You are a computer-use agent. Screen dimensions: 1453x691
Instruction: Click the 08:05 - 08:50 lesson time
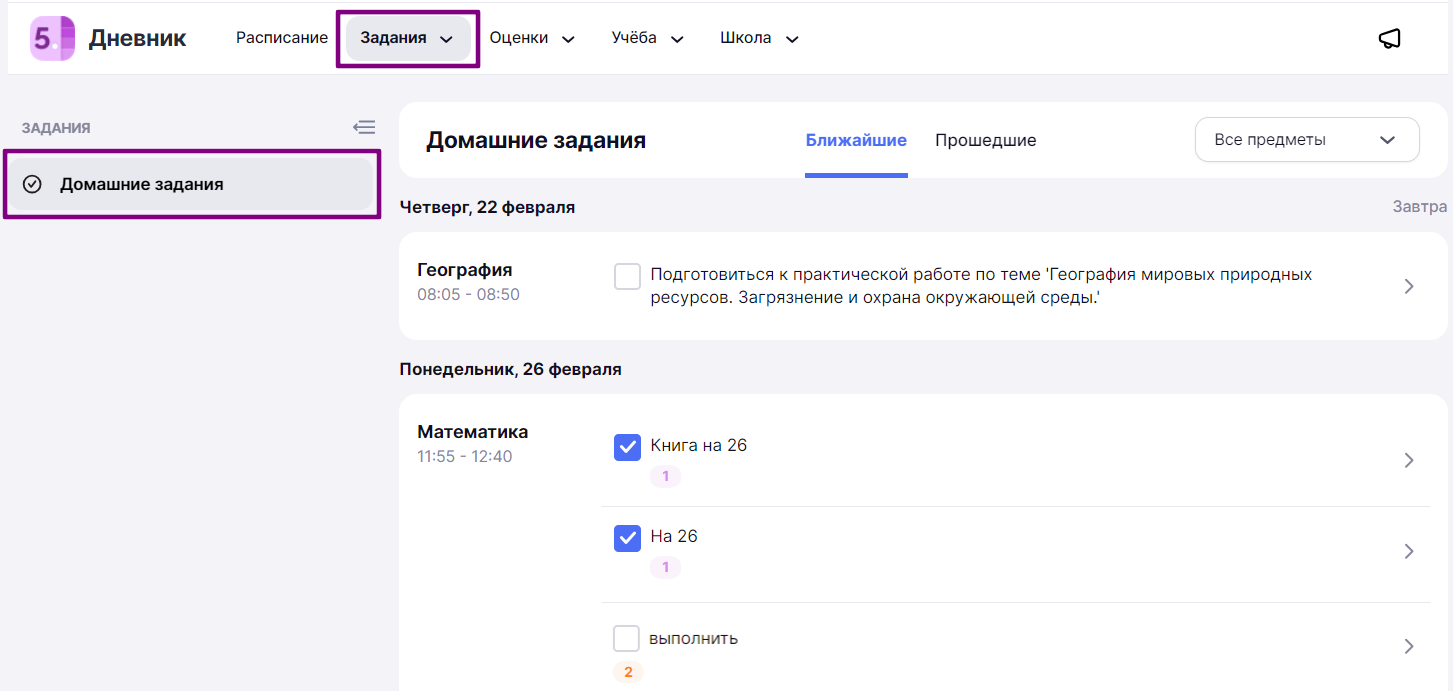click(x=468, y=295)
